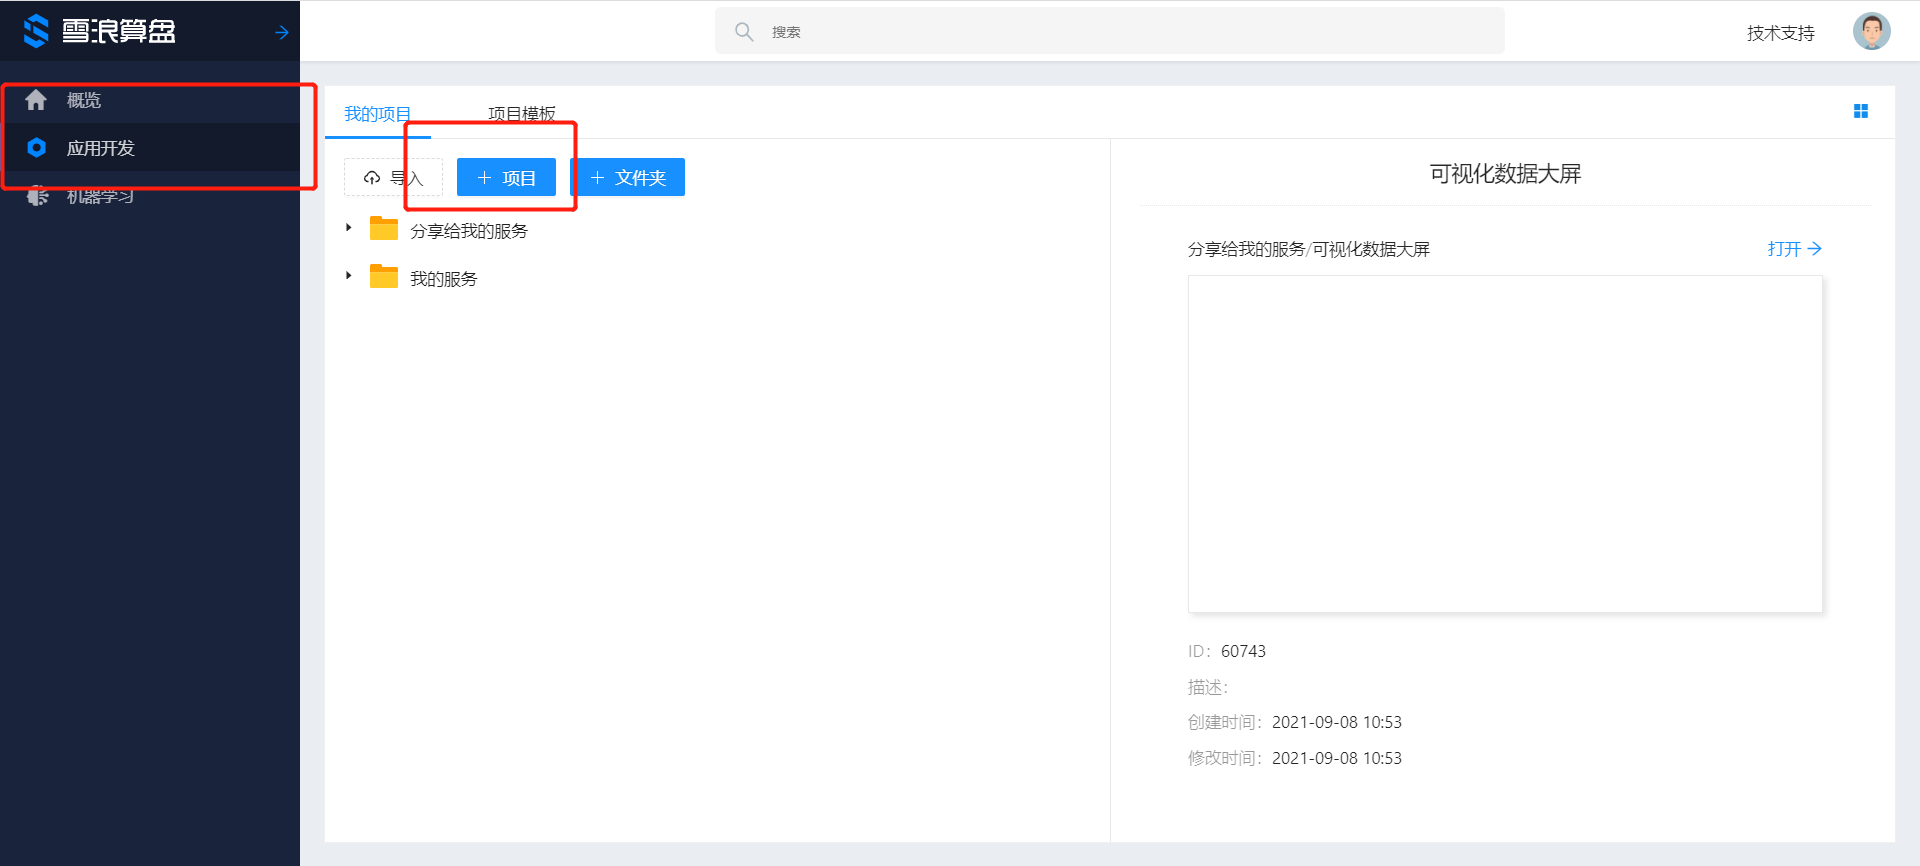Click the 分享给我的服务 folder icon

(384, 229)
